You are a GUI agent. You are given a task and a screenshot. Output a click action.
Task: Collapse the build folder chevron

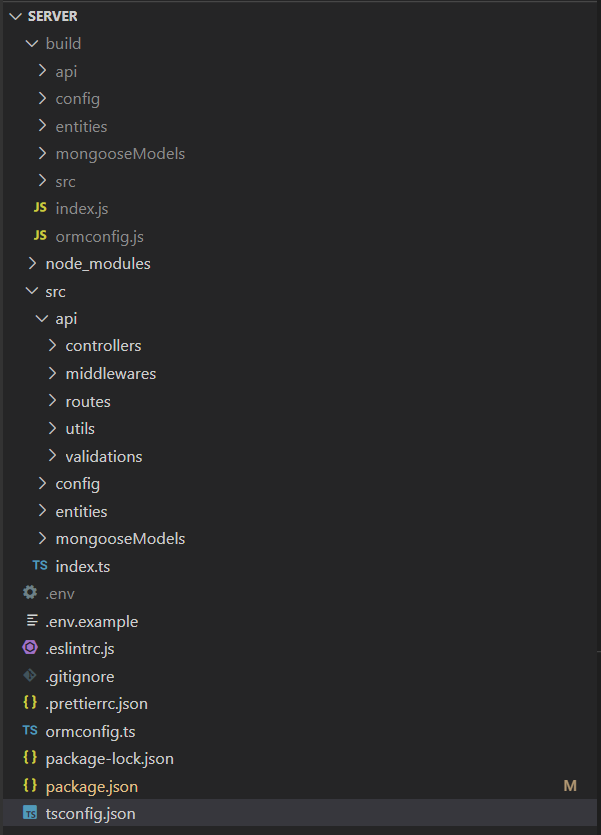[x=32, y=43]
